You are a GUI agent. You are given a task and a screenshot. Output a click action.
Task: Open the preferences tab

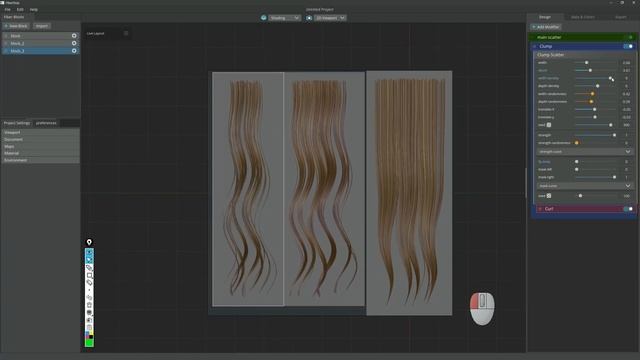pyautogui.click(x=46, y=123)
